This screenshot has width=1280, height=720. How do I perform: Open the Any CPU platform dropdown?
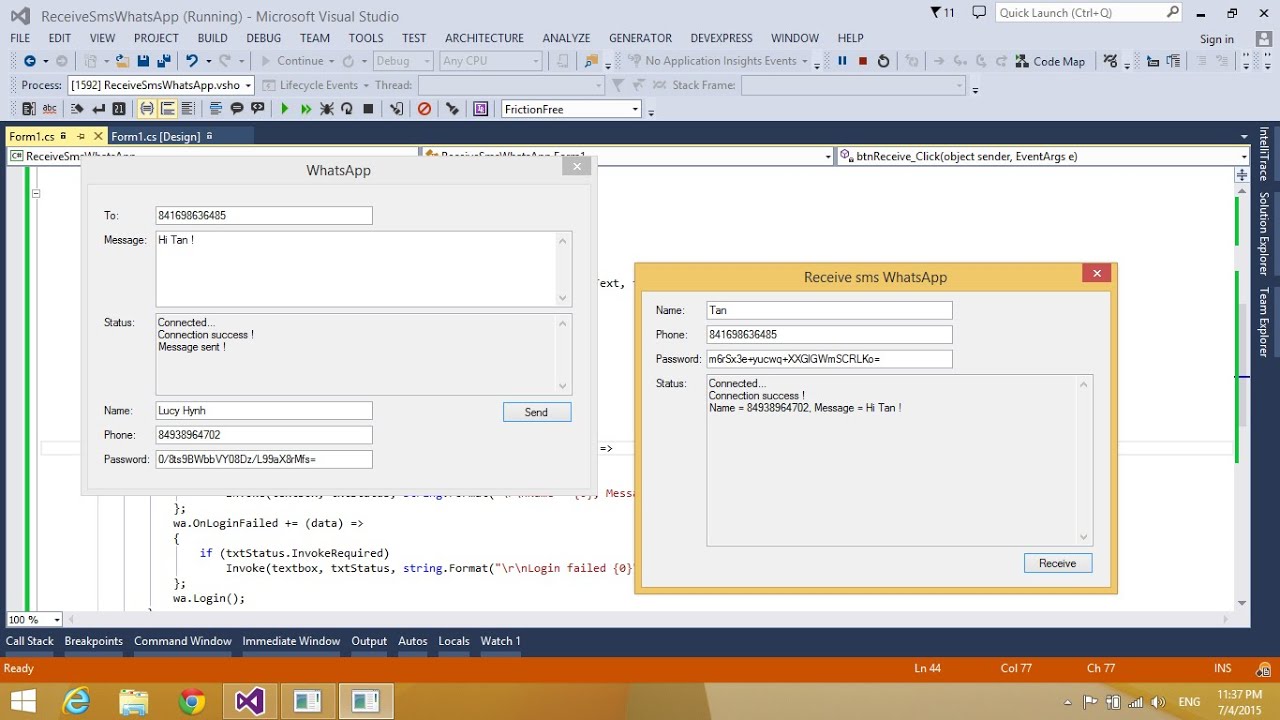pyautogui.click(x=491, y=61)
